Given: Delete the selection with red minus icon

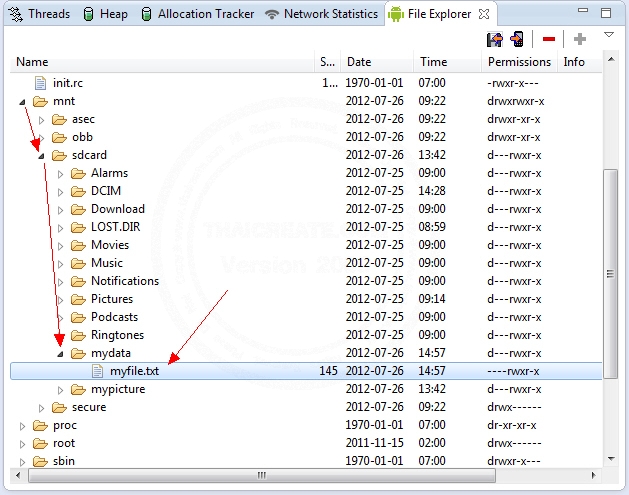Looking at the screenshot, I should click(x=548, y=39).
